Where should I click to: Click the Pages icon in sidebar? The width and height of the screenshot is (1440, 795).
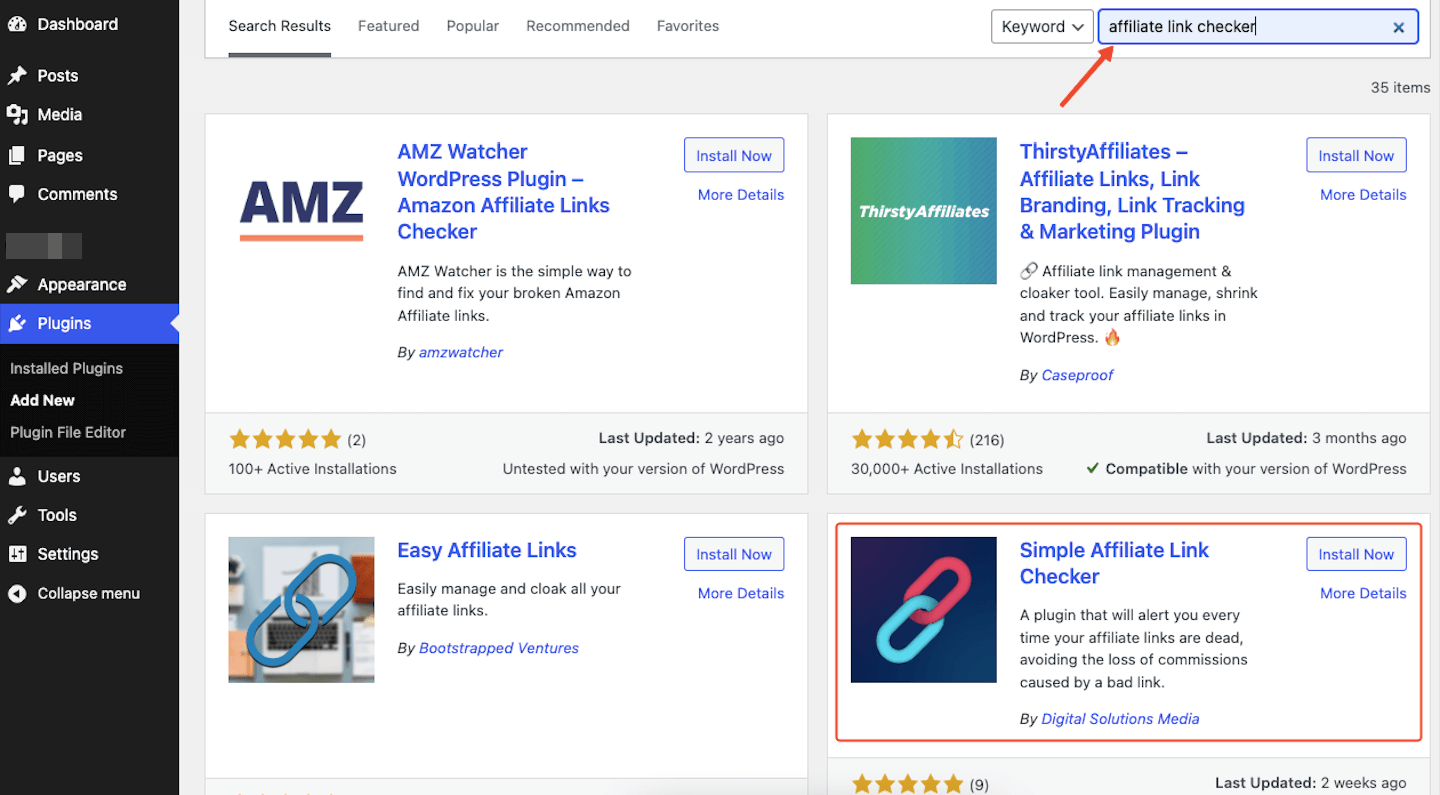[x=17, y=155]
